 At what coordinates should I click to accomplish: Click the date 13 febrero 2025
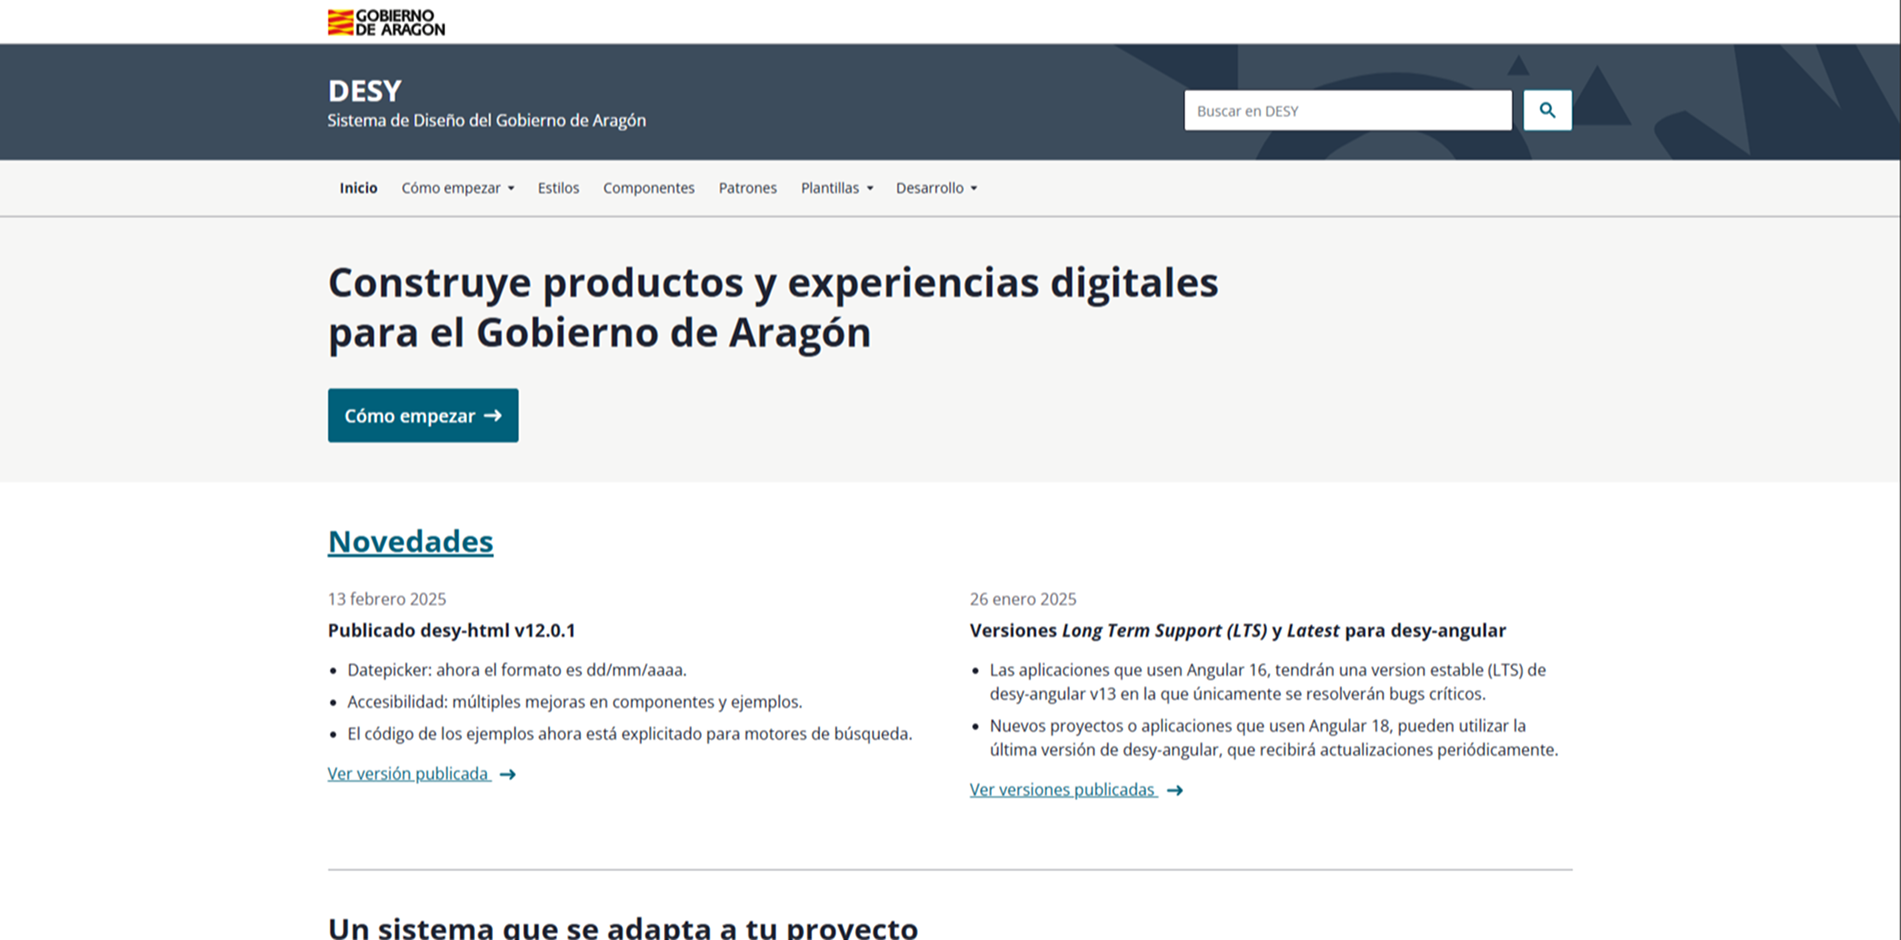(387, 599)
